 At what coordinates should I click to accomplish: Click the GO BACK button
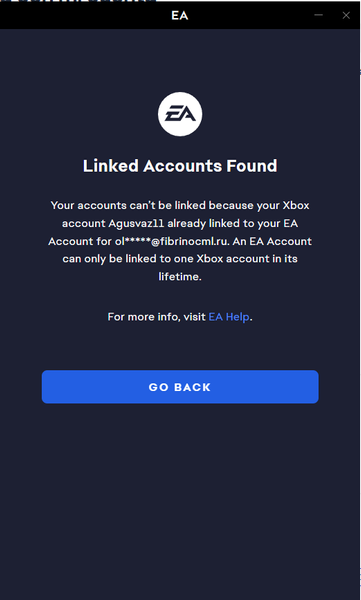180,387
